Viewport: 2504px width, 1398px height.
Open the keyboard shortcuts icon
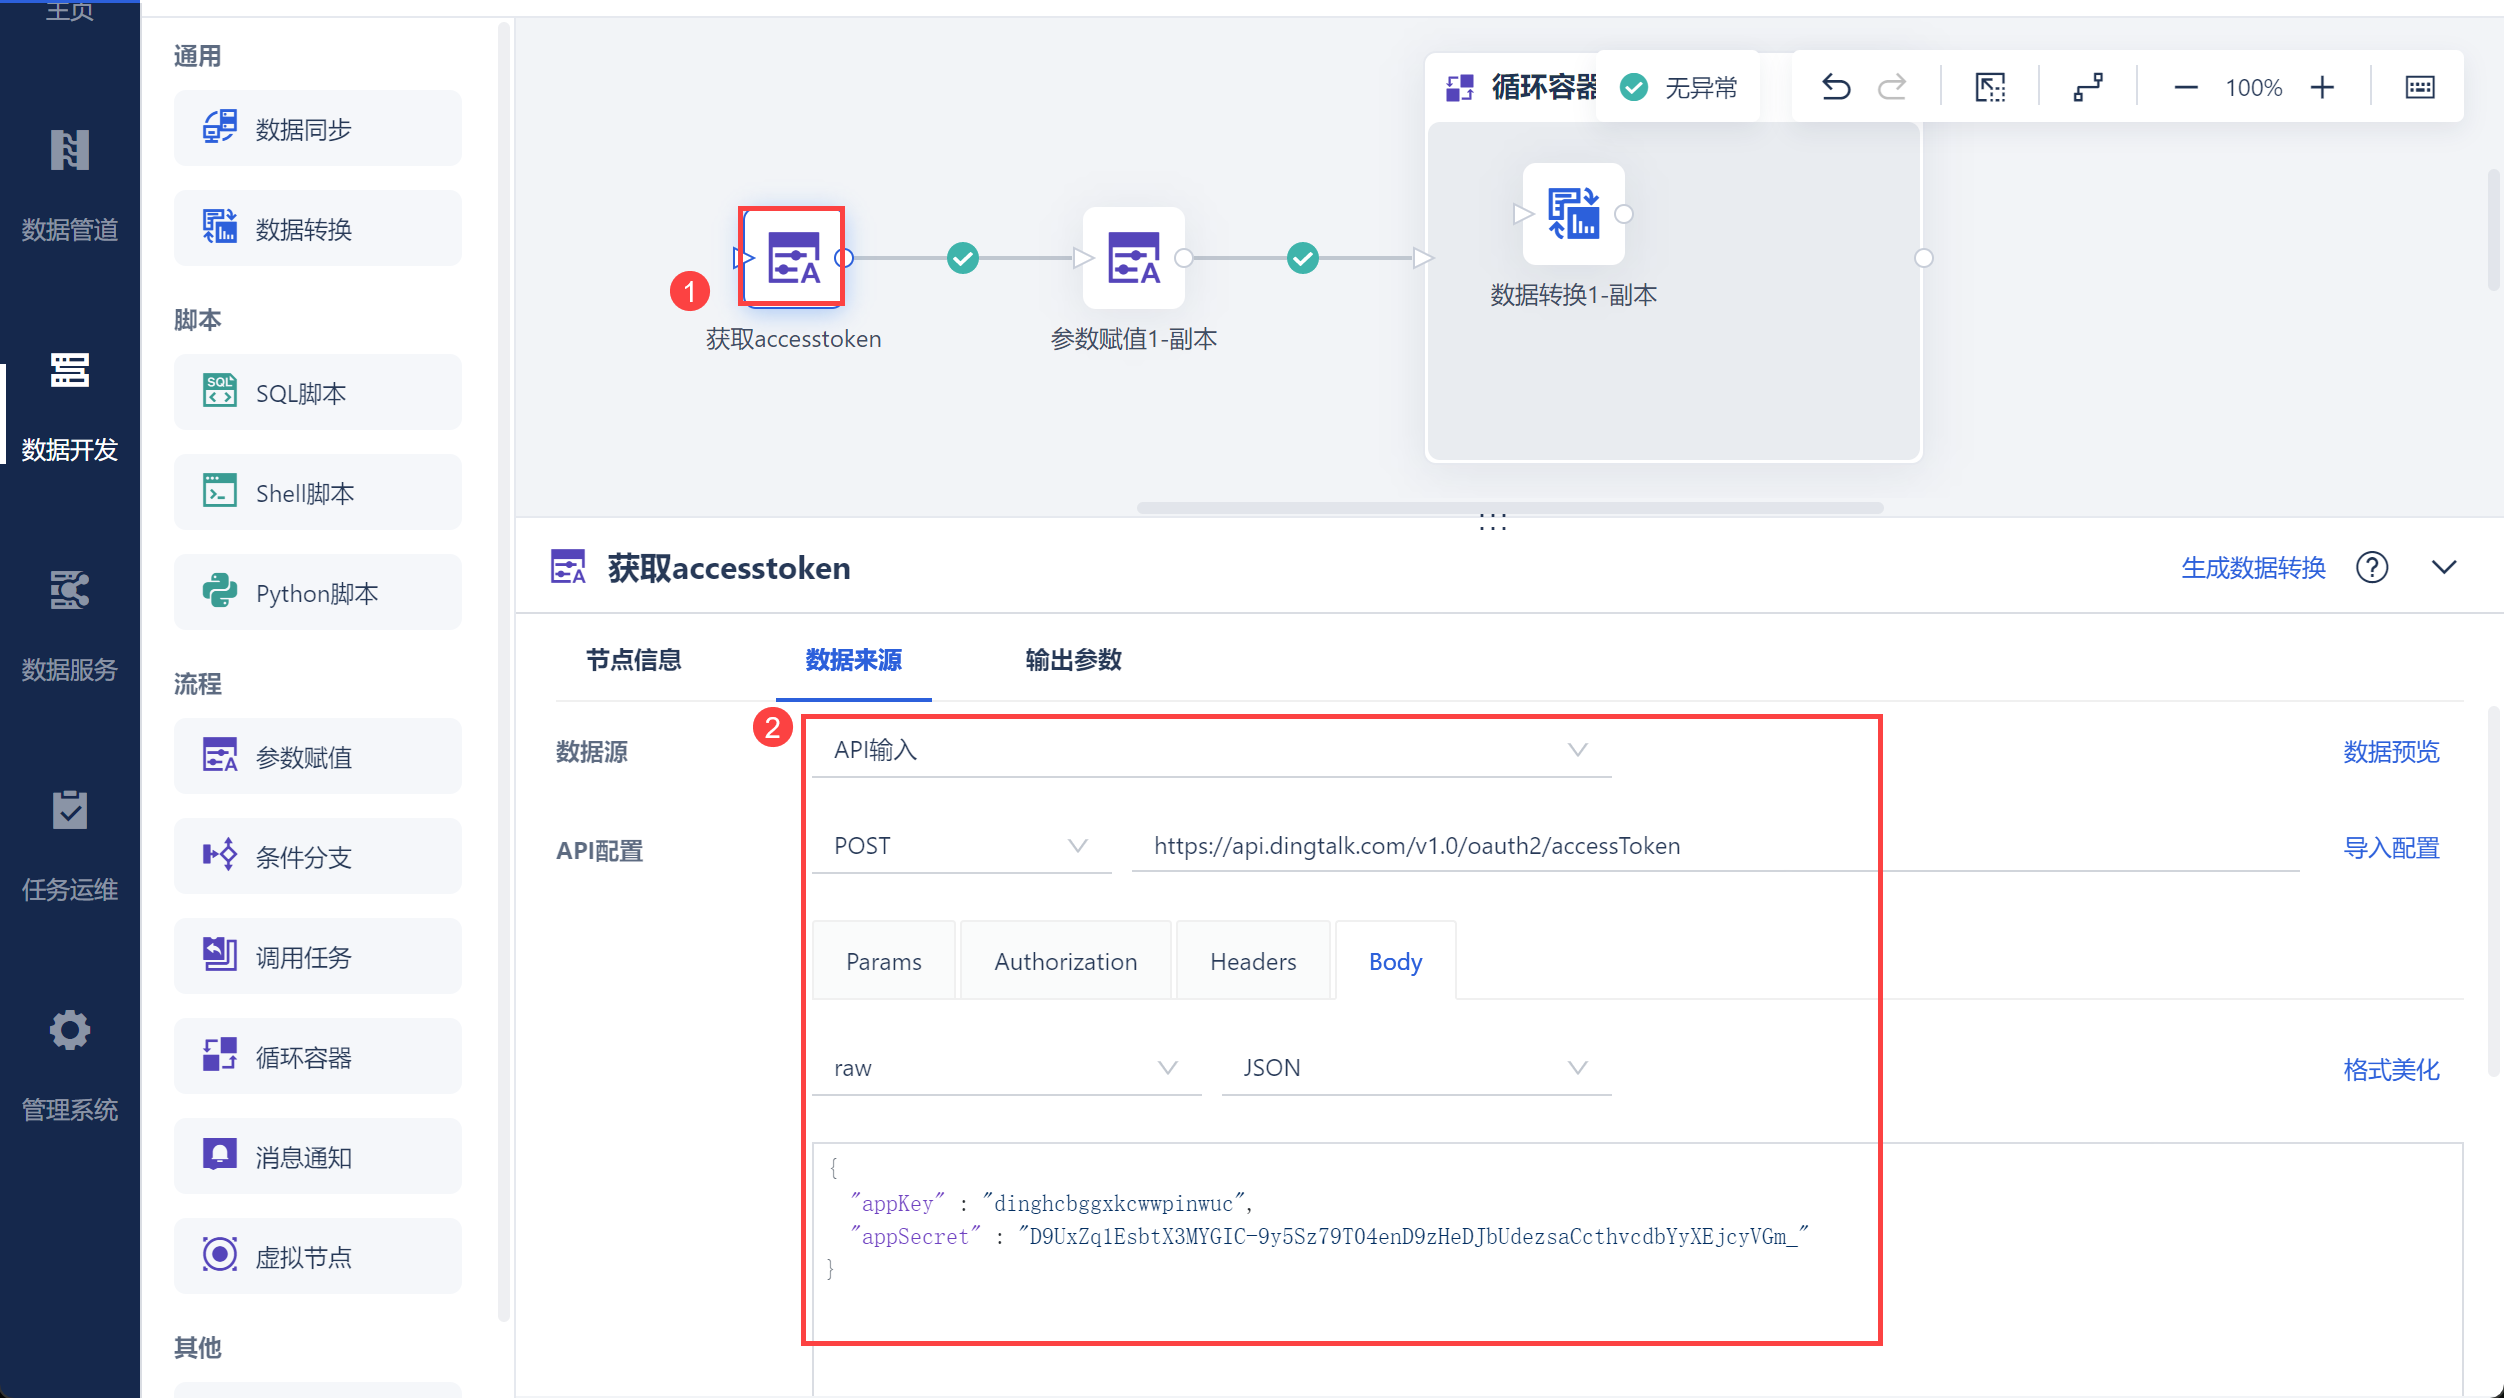click(x=2419, y=88)
